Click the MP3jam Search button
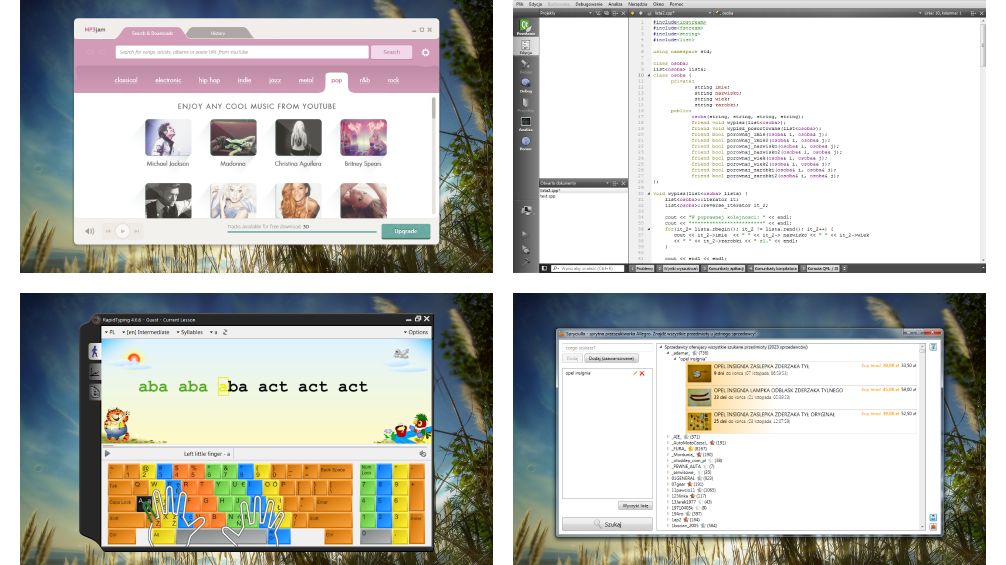The height and width of the screenshot is (565, 1006). coord(391,52)
